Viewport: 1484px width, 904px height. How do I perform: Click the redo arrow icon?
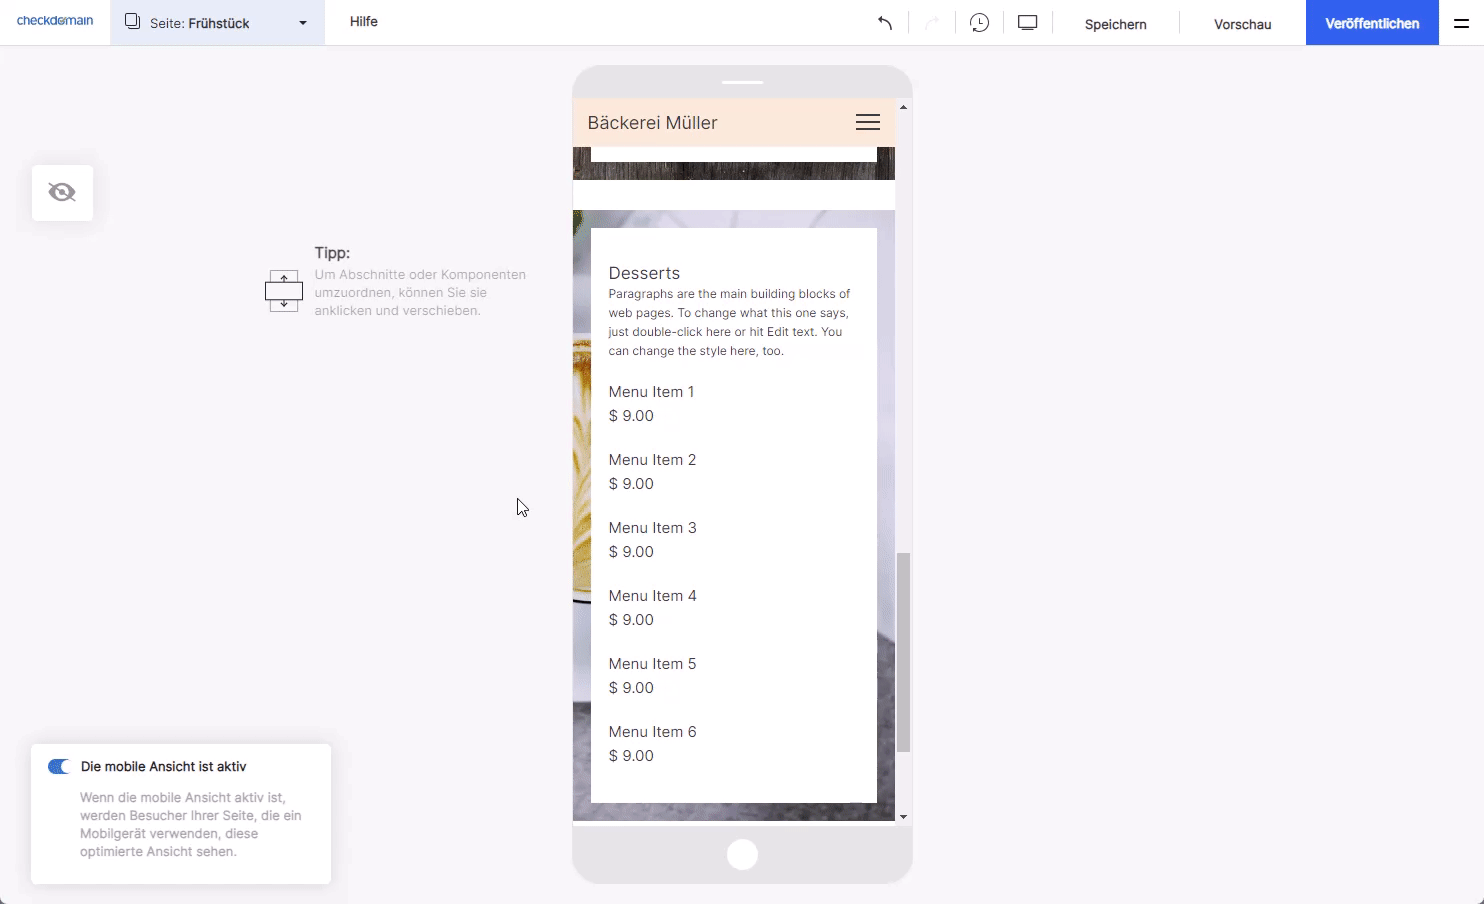point(932,23)
